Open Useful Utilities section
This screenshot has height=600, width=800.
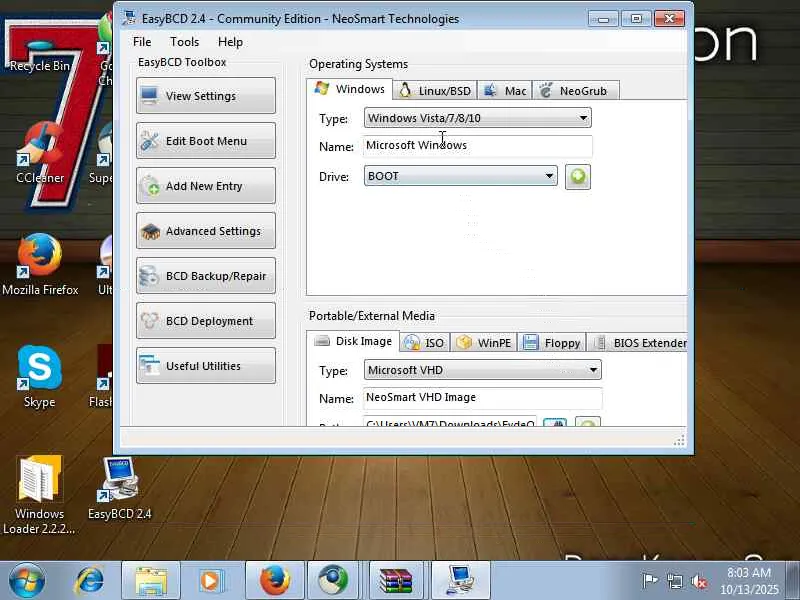pos(206,365)
